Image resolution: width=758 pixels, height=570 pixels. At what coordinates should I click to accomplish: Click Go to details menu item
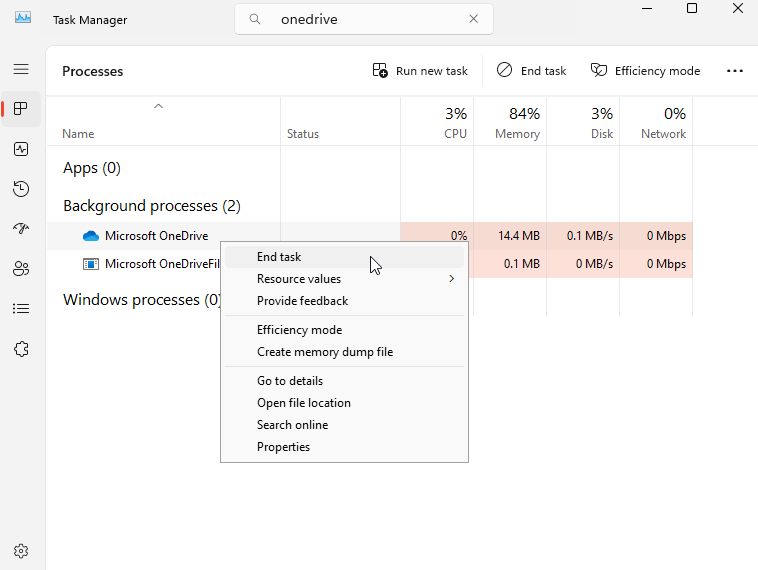pyautogui.click(x=289, y=381)
